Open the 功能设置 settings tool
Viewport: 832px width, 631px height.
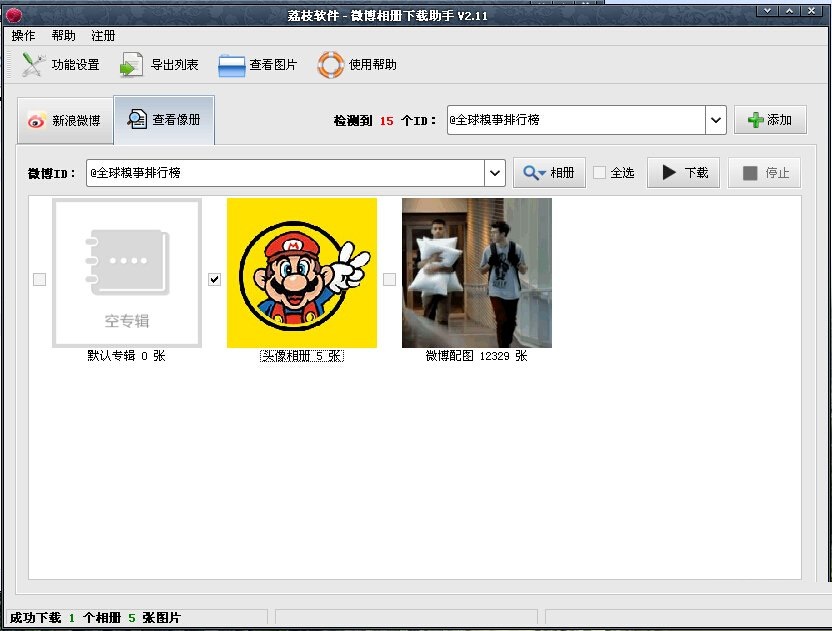click(60, 65)
